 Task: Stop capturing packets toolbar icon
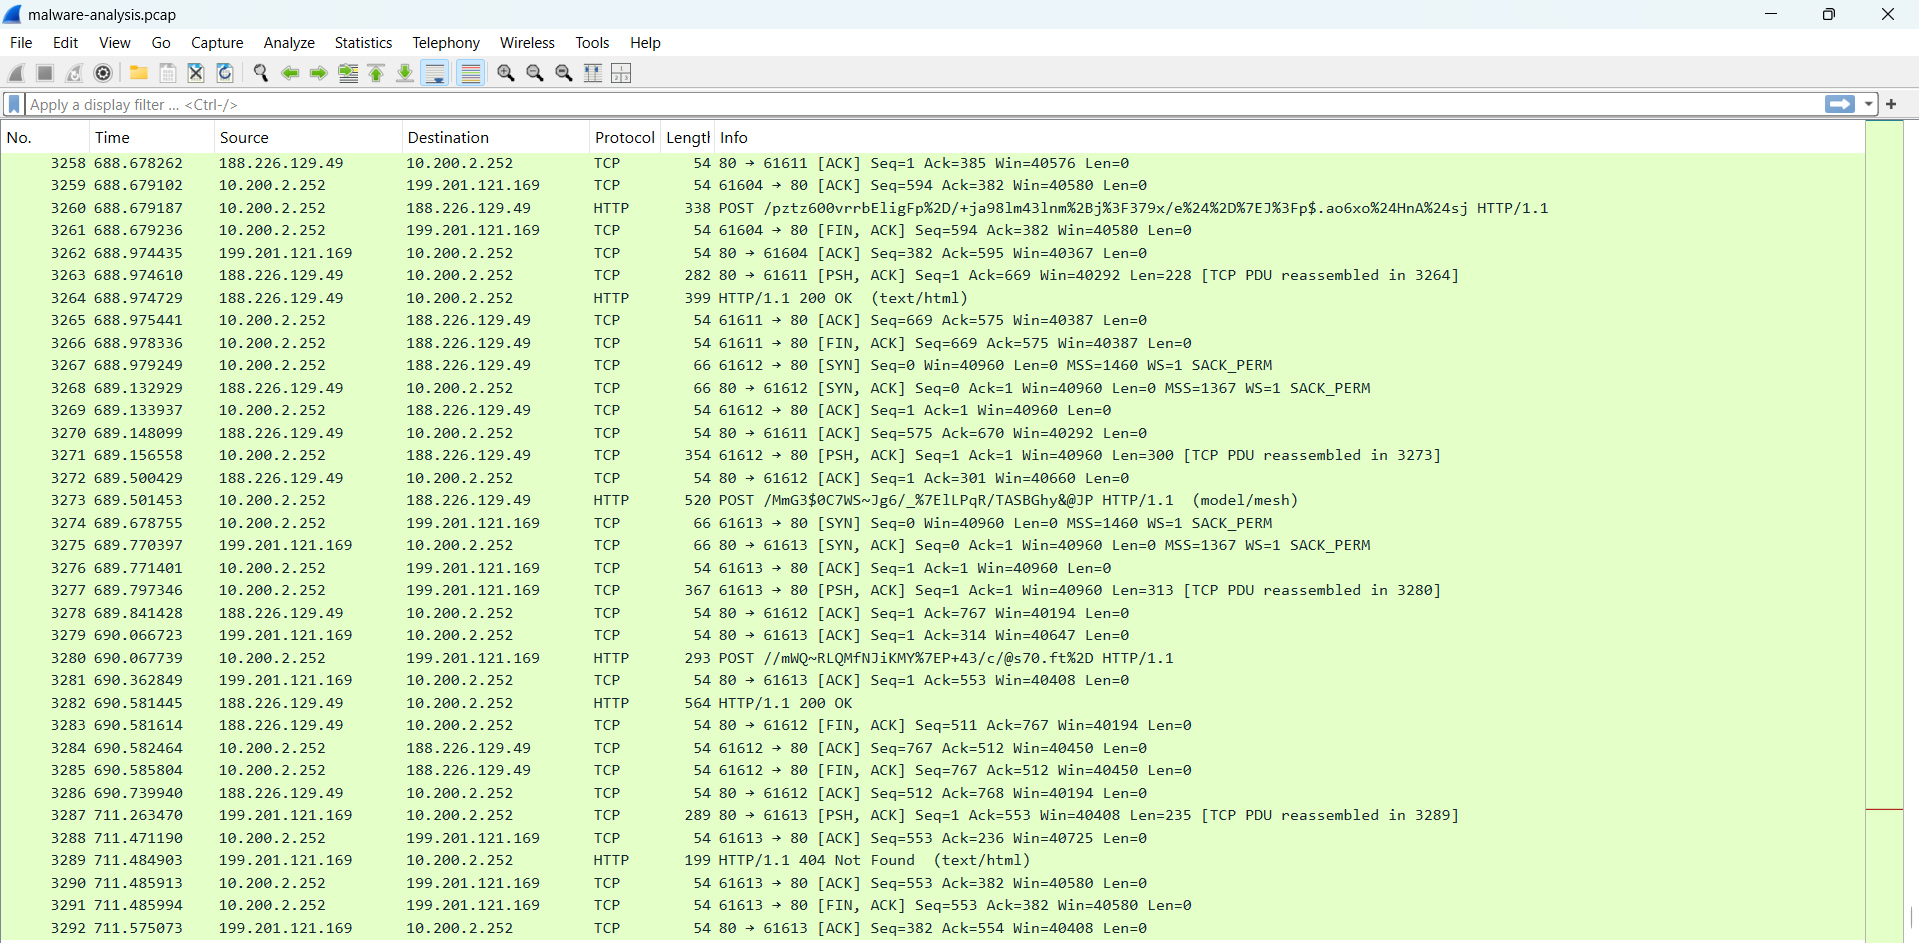pos(45,73)
